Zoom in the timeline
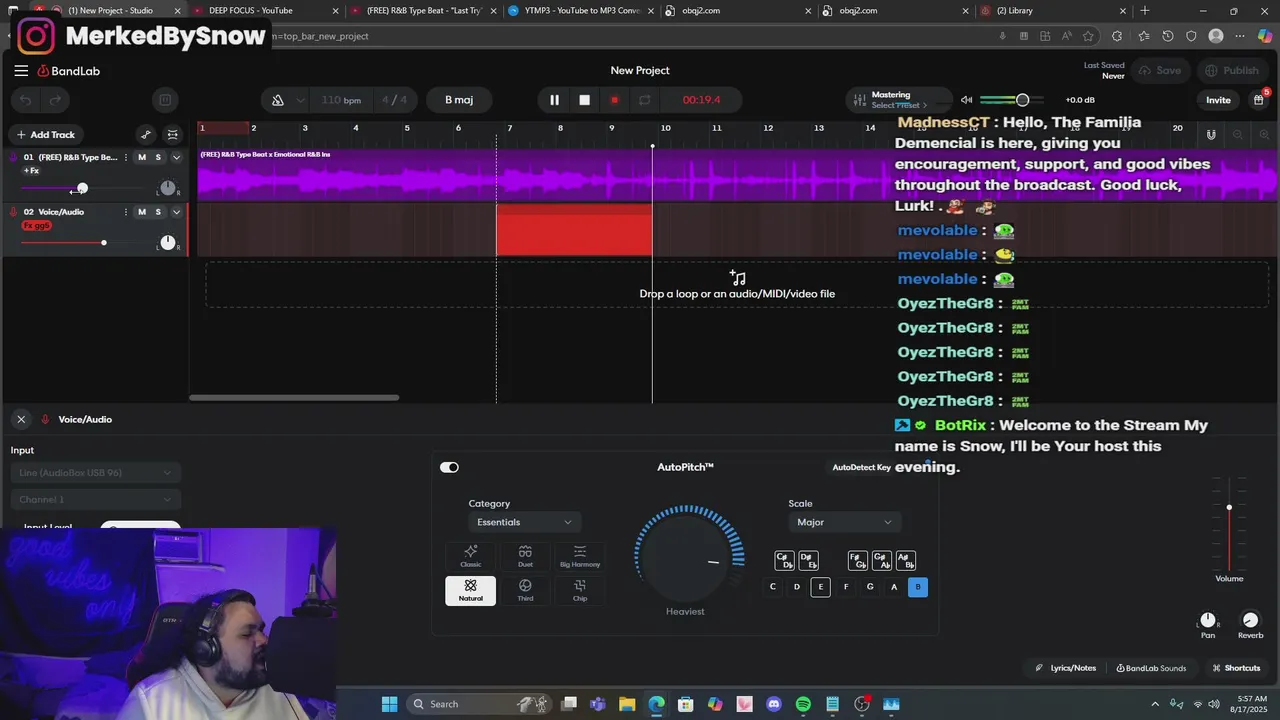The height and width of the screenshot is (720, 1280). coord(1264,135)
